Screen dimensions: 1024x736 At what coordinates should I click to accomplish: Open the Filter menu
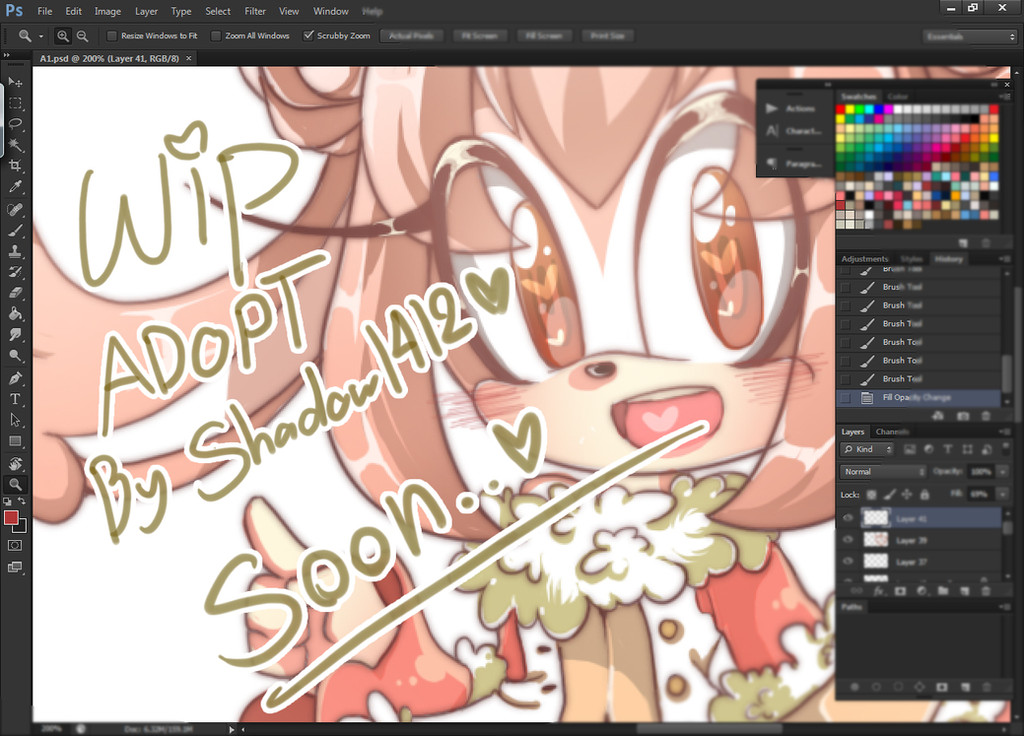[255, 11]
